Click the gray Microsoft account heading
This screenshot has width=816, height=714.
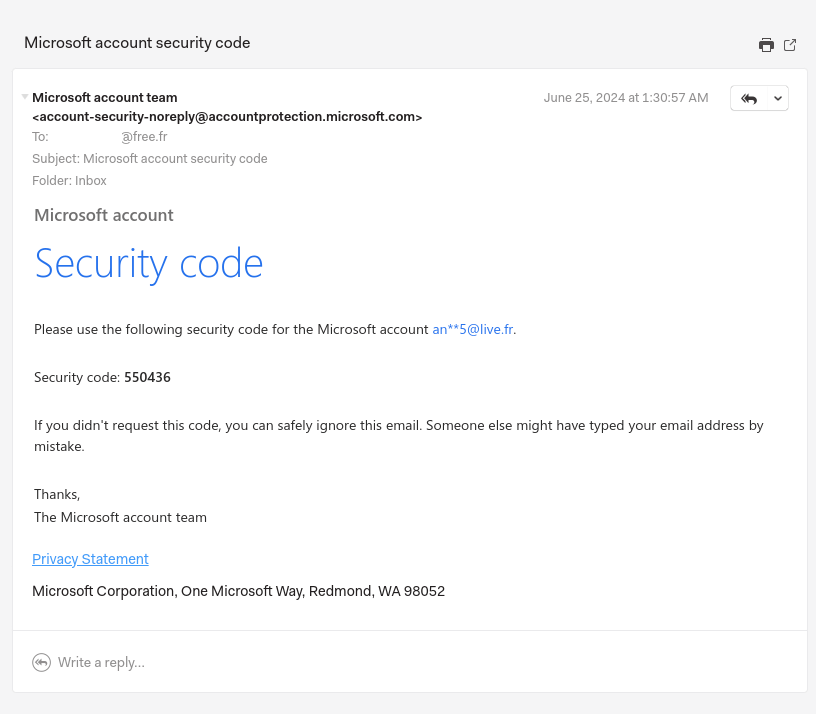point(104,215)
